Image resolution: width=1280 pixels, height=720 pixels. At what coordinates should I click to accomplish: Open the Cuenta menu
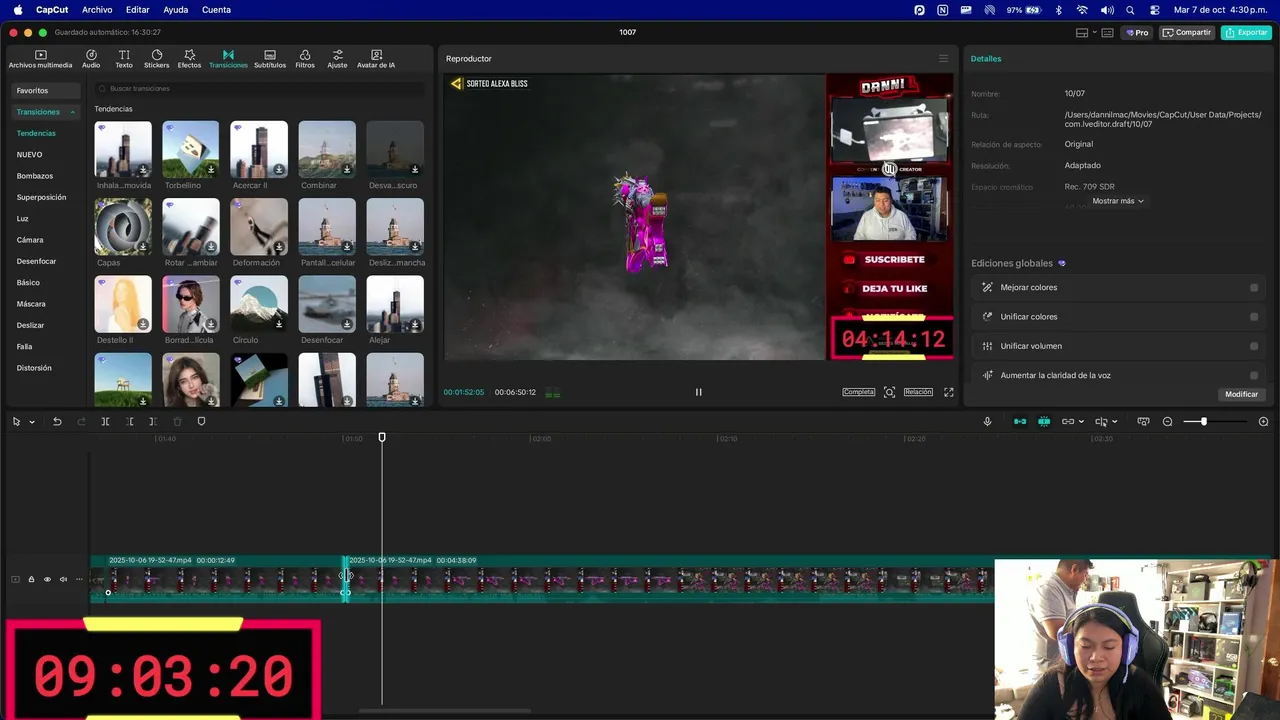point(216,10)
